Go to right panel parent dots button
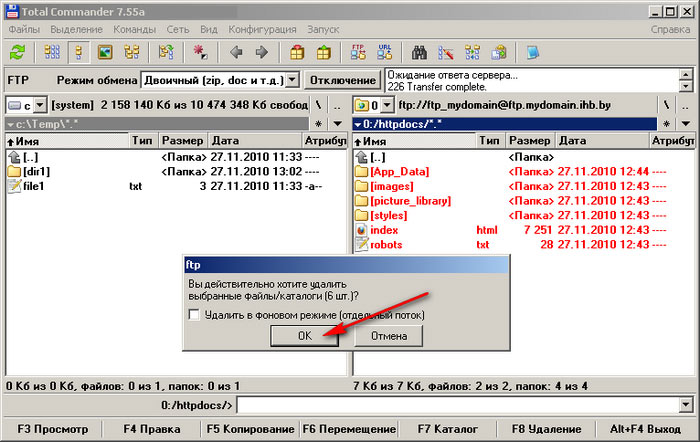The image size is (700, 442). 686,105
